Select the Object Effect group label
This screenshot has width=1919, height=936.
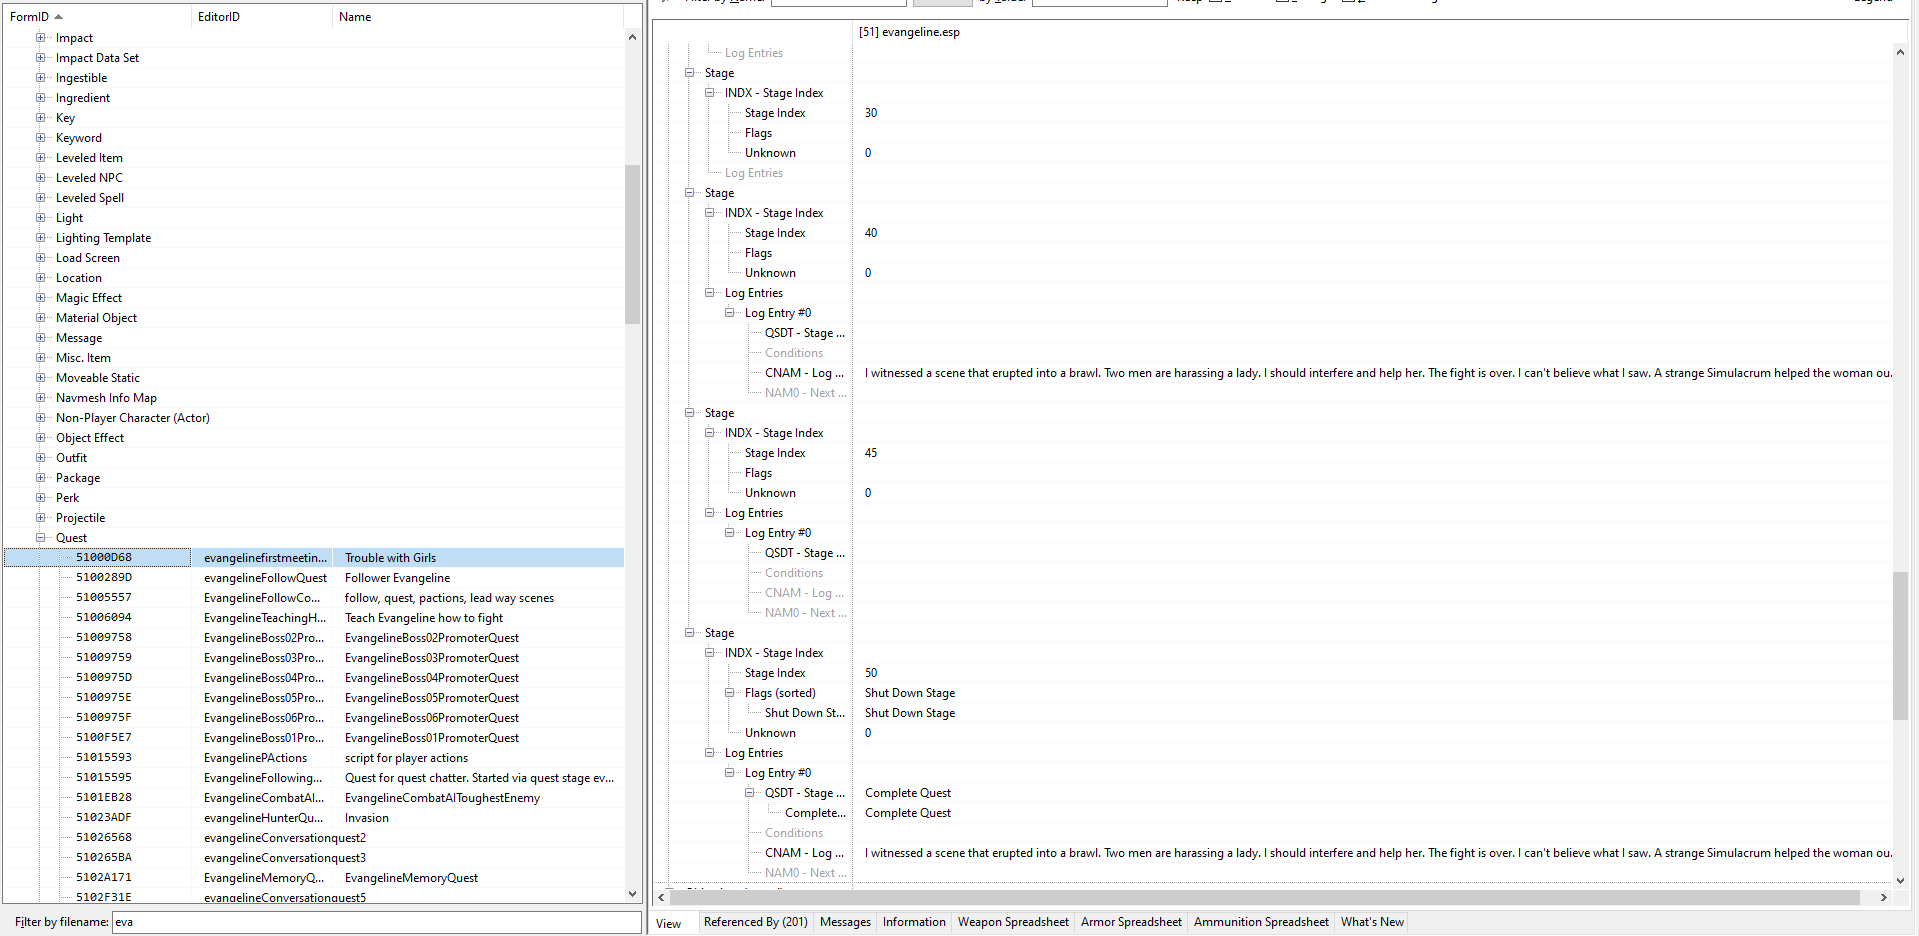tap(90, 438)
